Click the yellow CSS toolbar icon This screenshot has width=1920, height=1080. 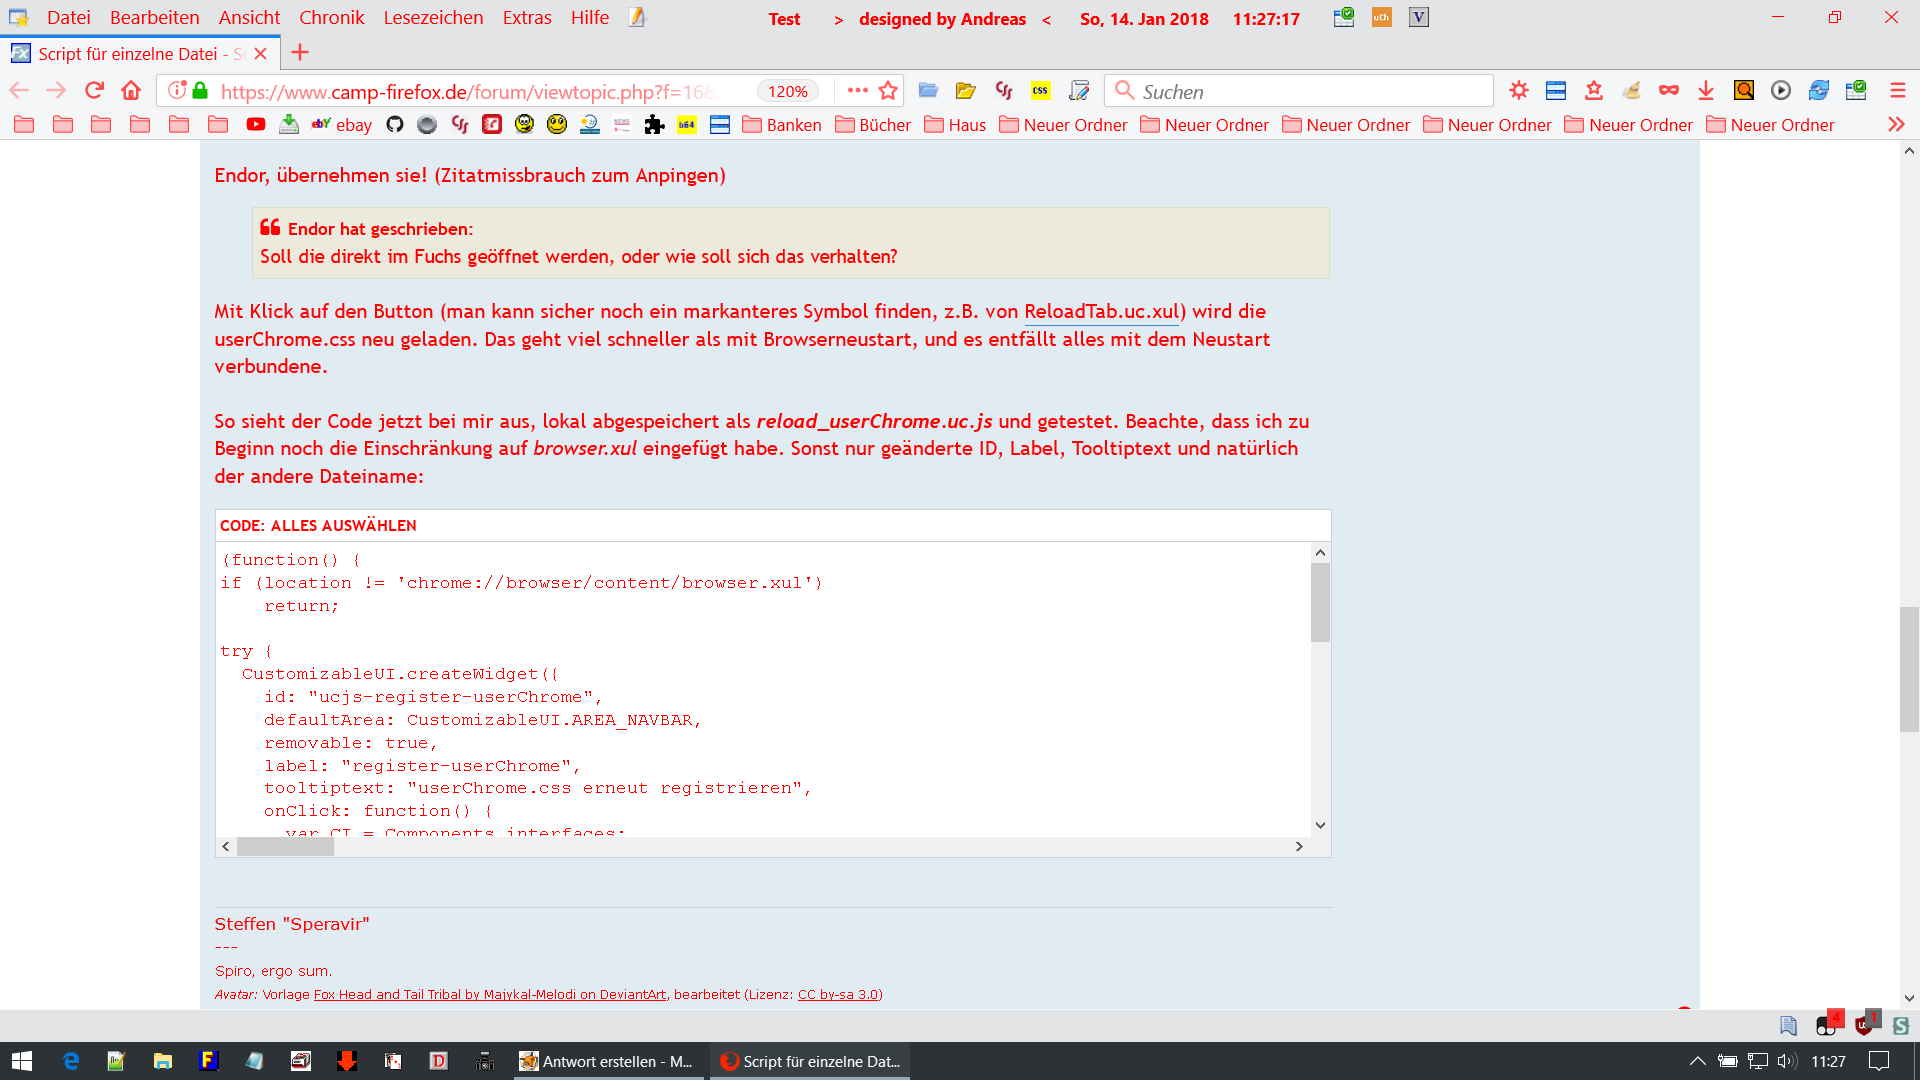(1041, 91)
